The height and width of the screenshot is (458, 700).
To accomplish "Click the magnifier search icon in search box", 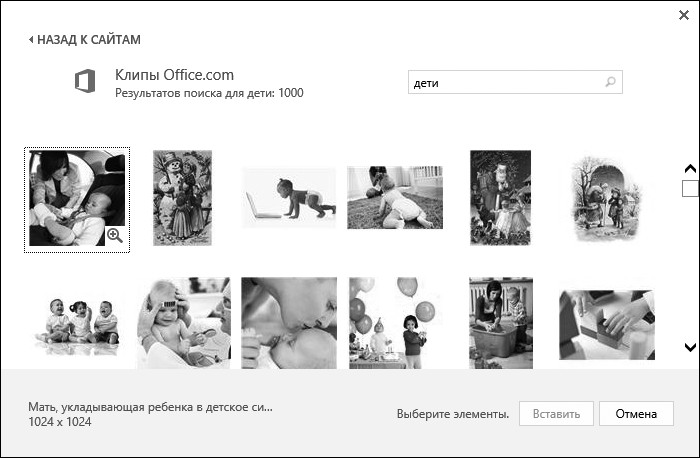I will 610,83.
